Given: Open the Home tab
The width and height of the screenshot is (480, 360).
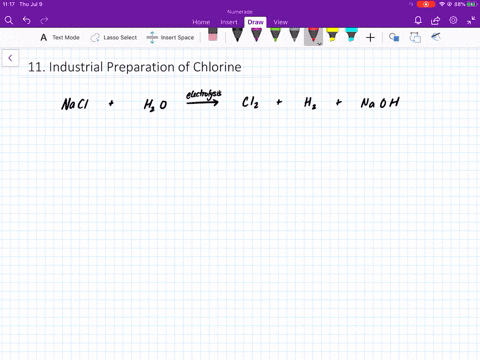Looking at the screenshot, I should point(201,22).
